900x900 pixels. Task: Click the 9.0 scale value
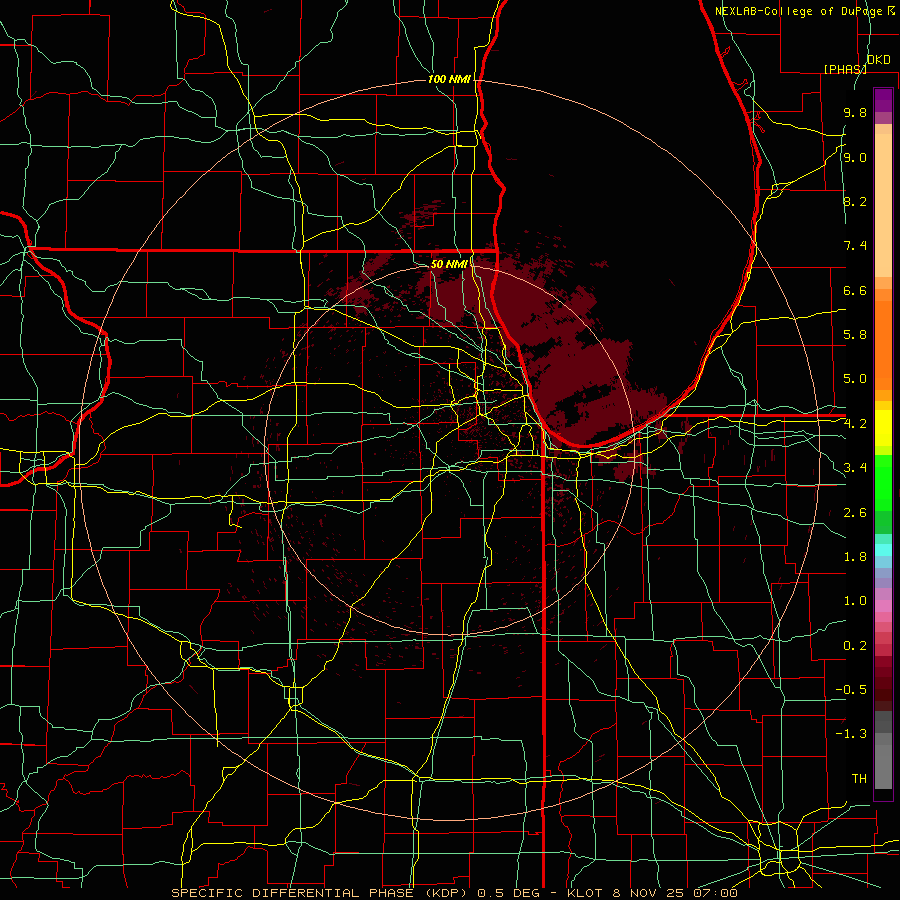click(855, 157)
